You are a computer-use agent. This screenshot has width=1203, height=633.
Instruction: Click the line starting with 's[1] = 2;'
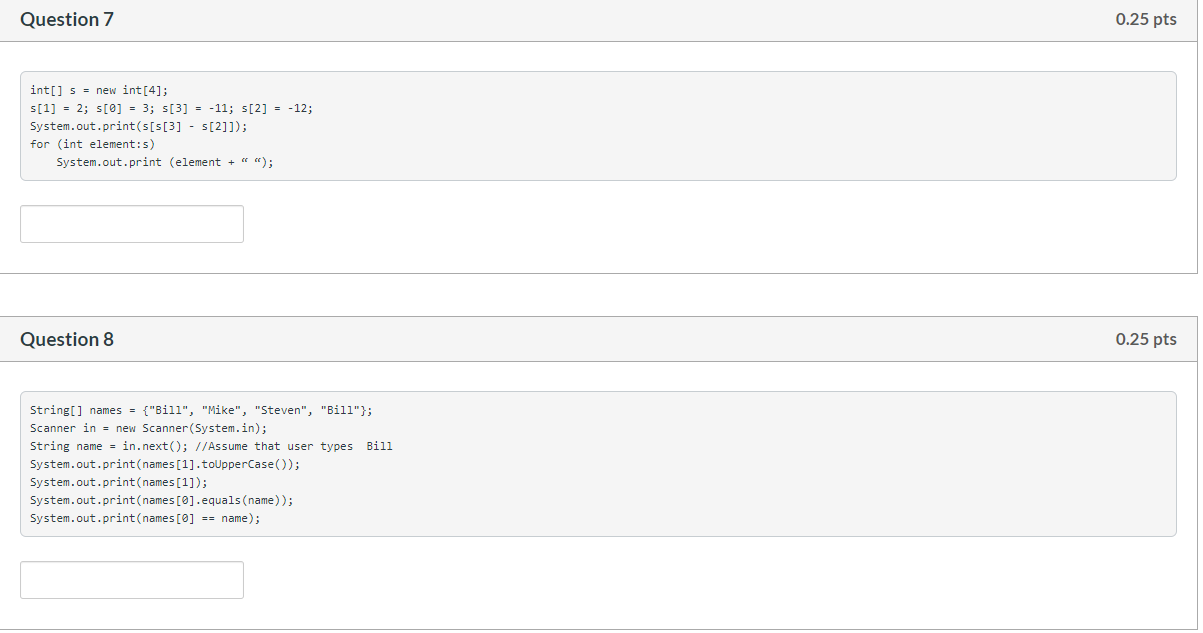pyautogui.click(x=171, y=108)
